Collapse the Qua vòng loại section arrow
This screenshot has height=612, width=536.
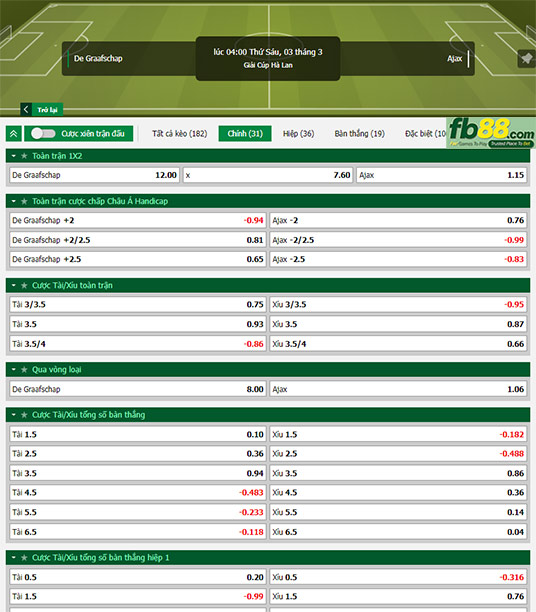tap(14, 370)
